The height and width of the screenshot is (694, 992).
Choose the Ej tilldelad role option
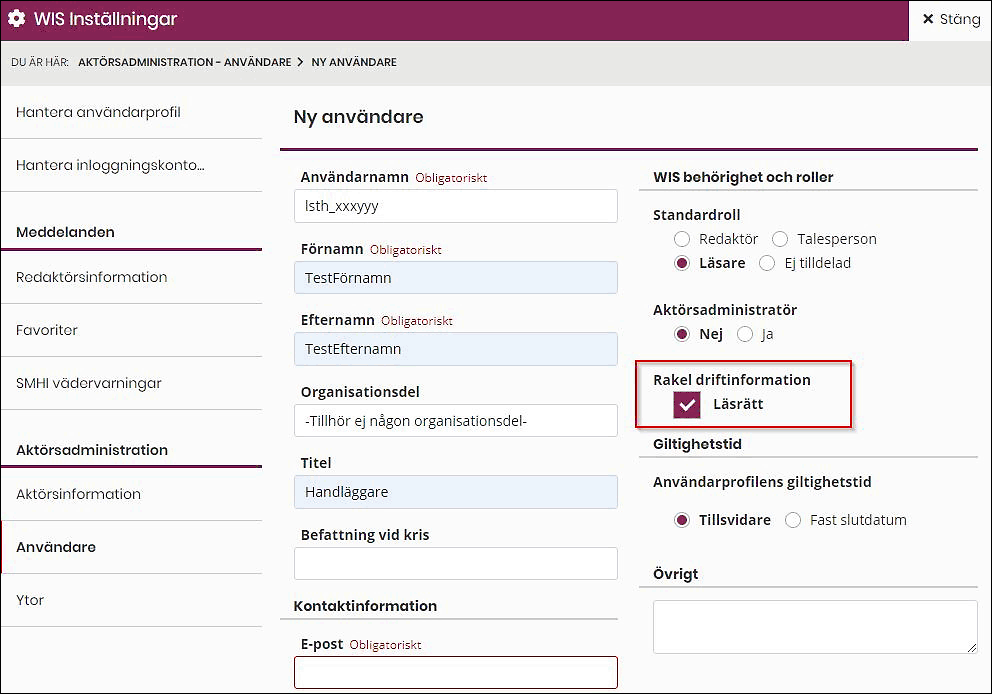767,263
